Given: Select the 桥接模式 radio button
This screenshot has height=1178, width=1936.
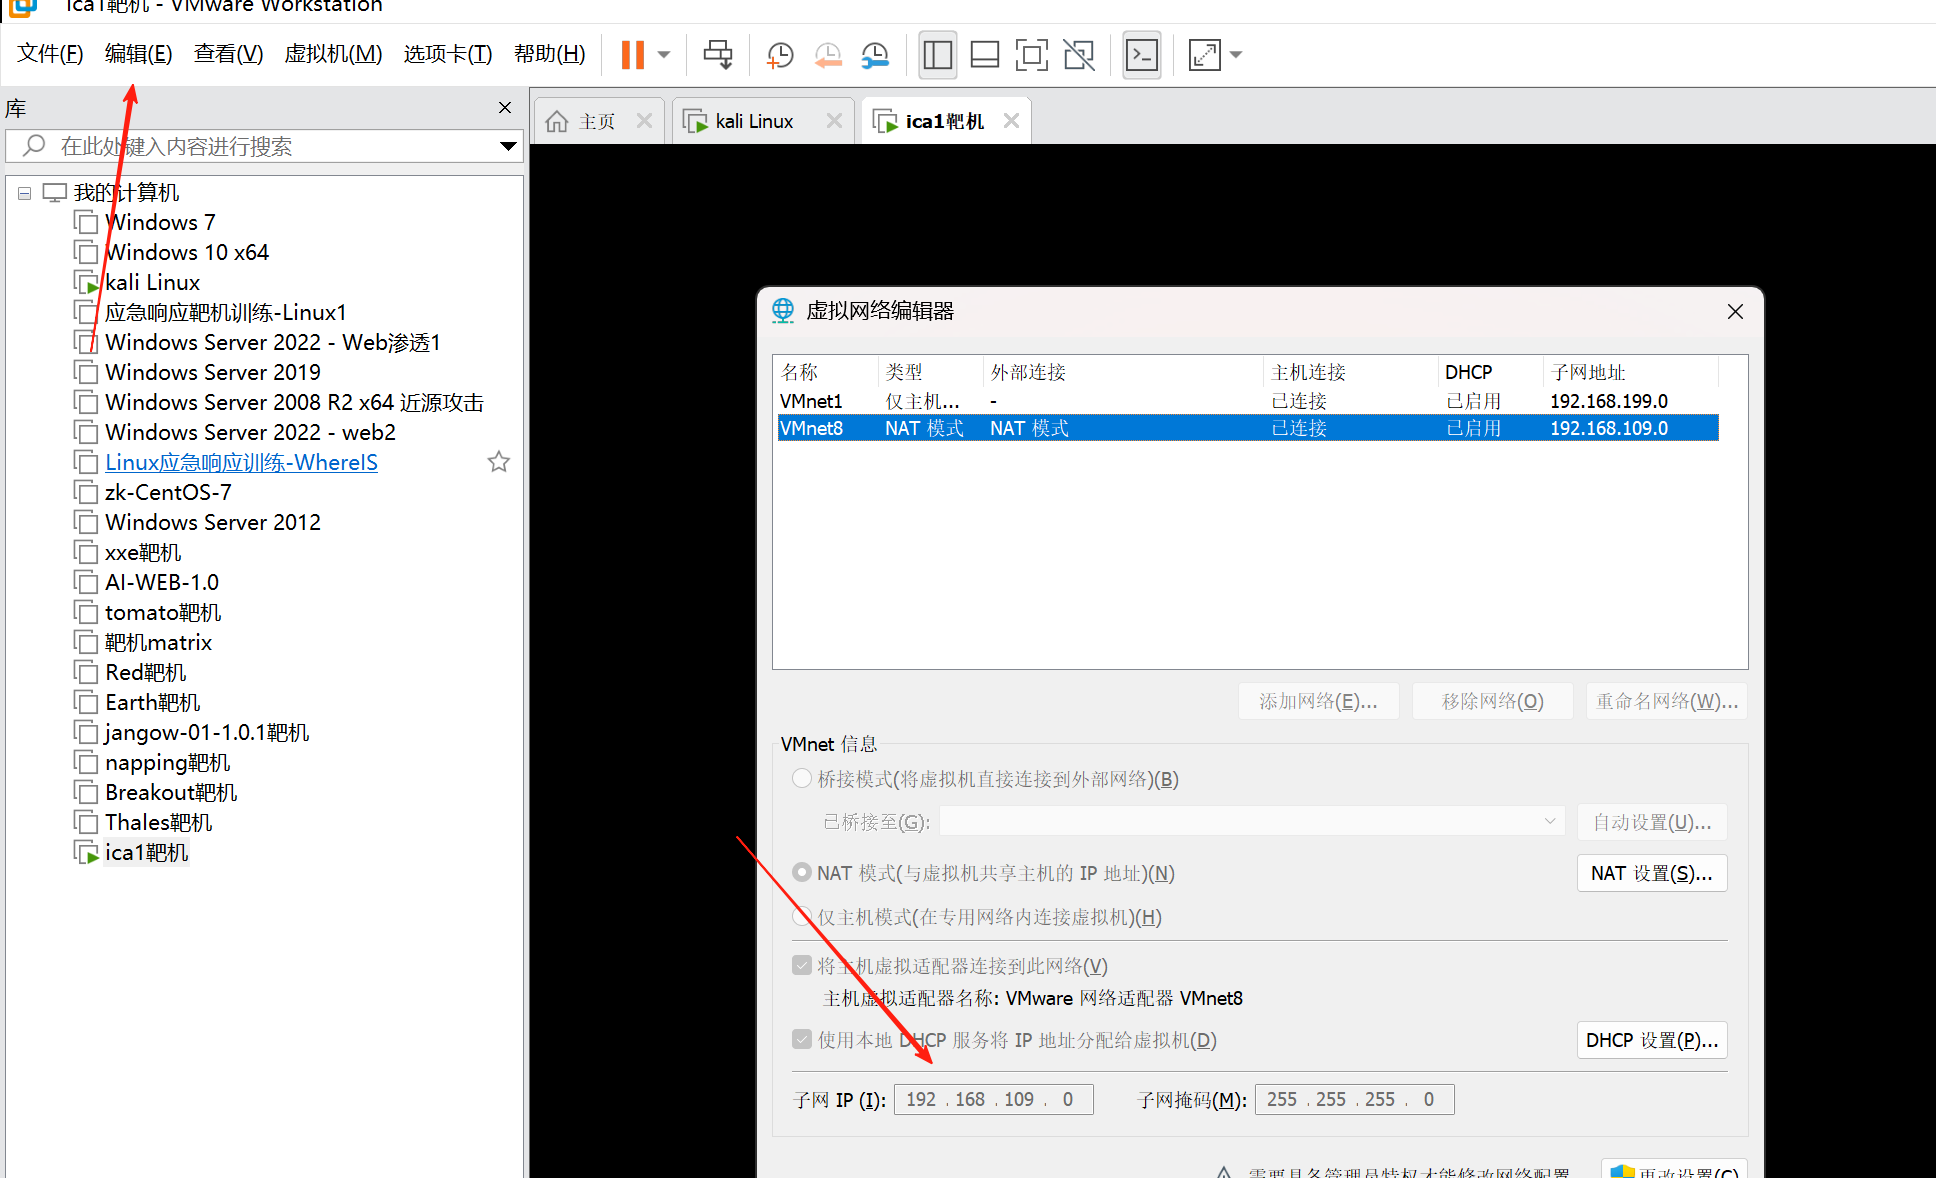Looking at the screenshot, I should tap(801, 778).
